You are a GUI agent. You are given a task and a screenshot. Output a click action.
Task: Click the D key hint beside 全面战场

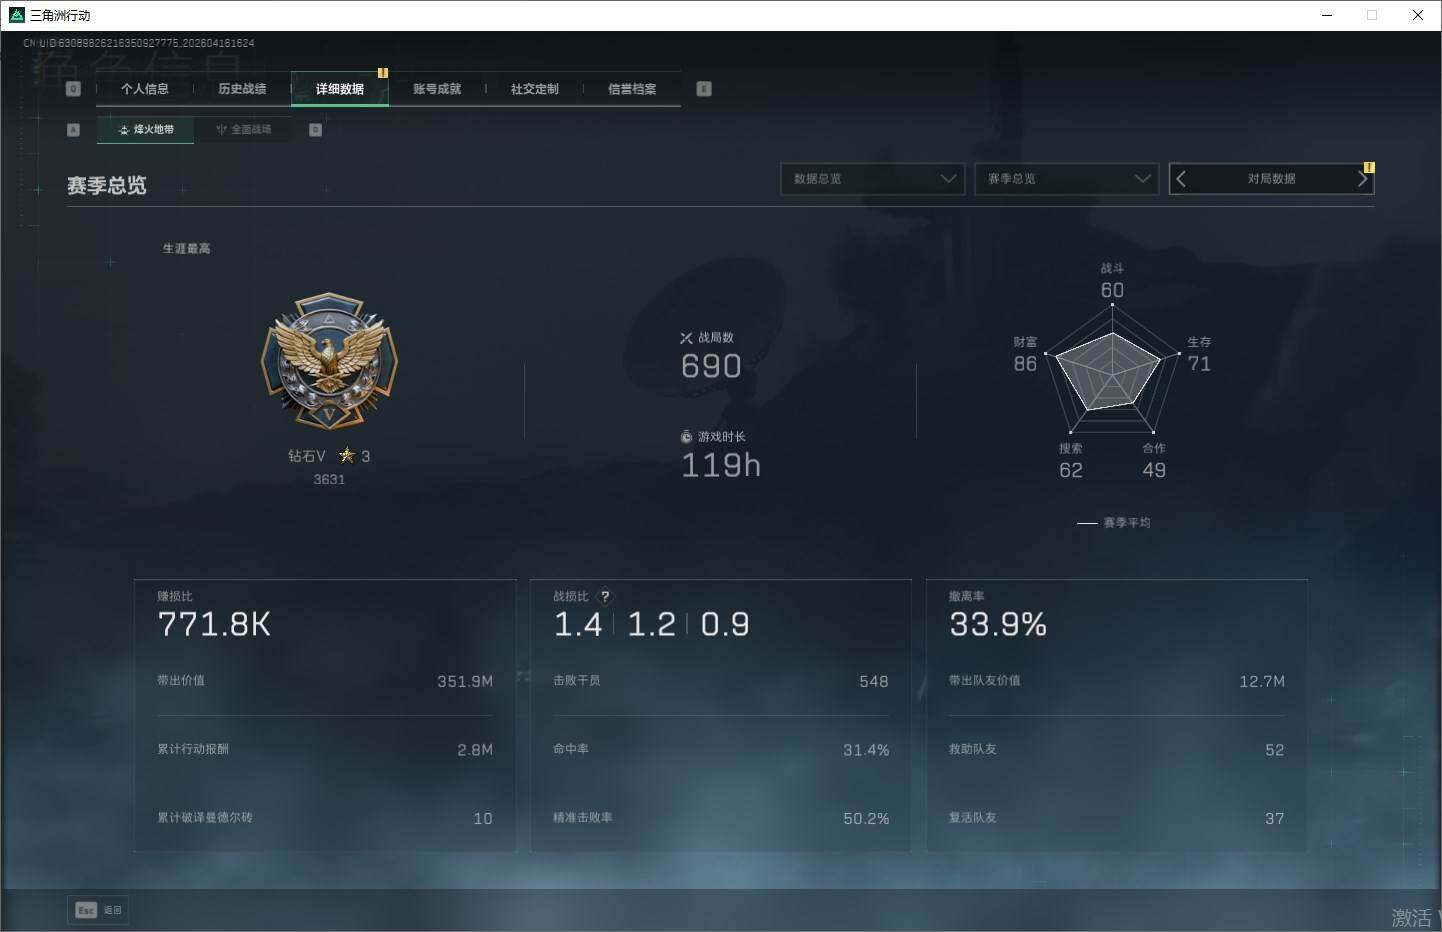click(x=315, y=130)
